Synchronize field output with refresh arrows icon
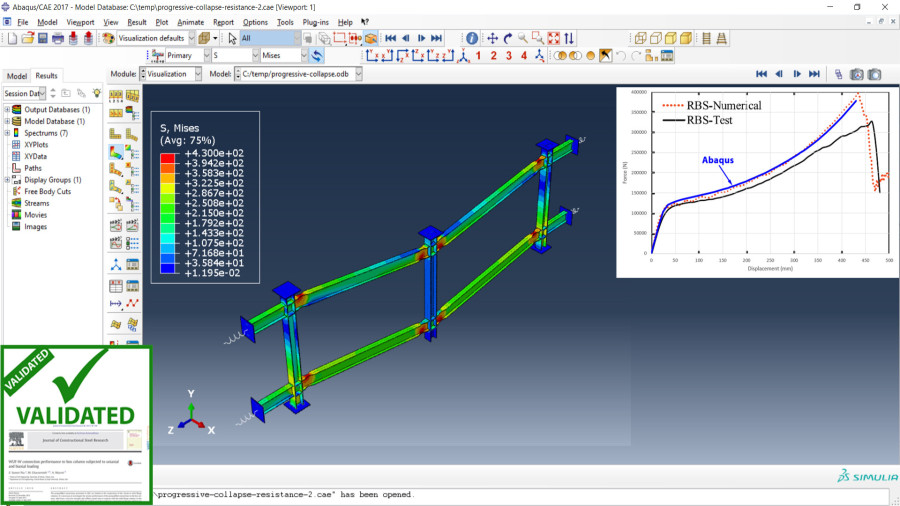Screen dimensions: 900x506 pos(317,56)
